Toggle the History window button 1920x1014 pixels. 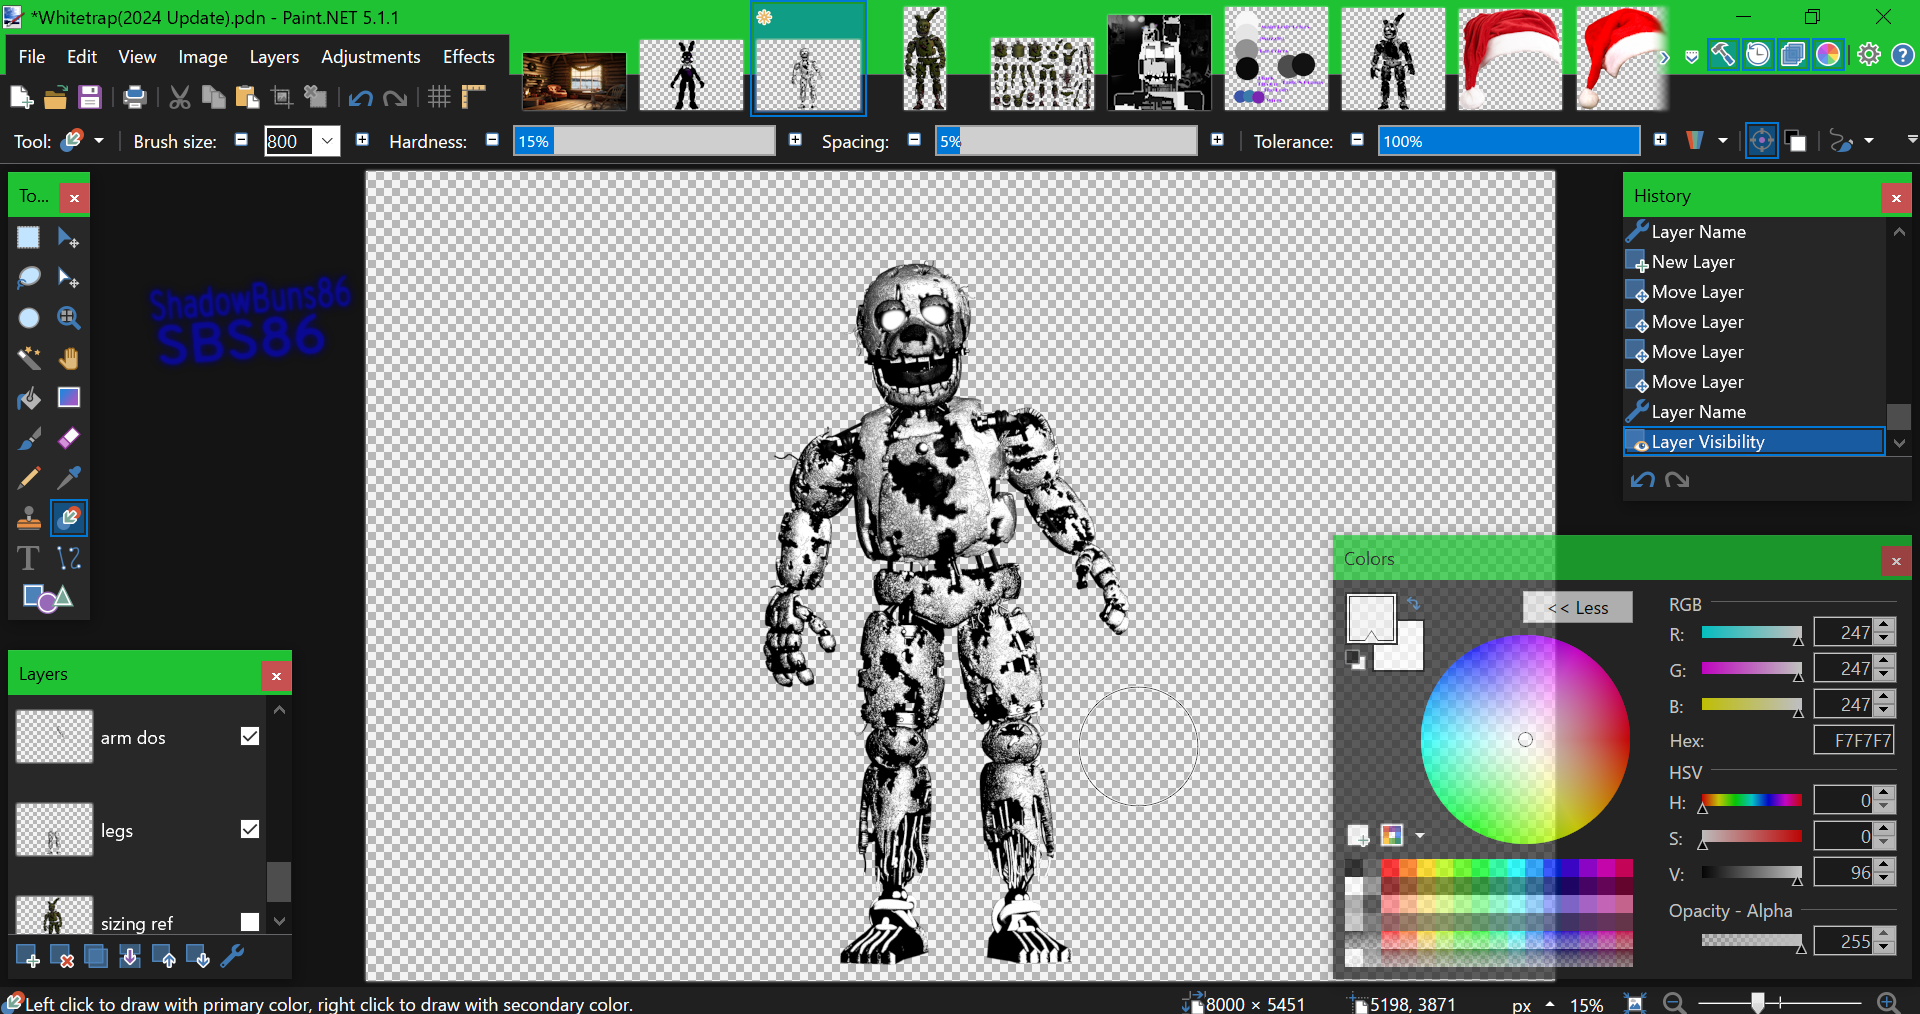point(1758,54)
